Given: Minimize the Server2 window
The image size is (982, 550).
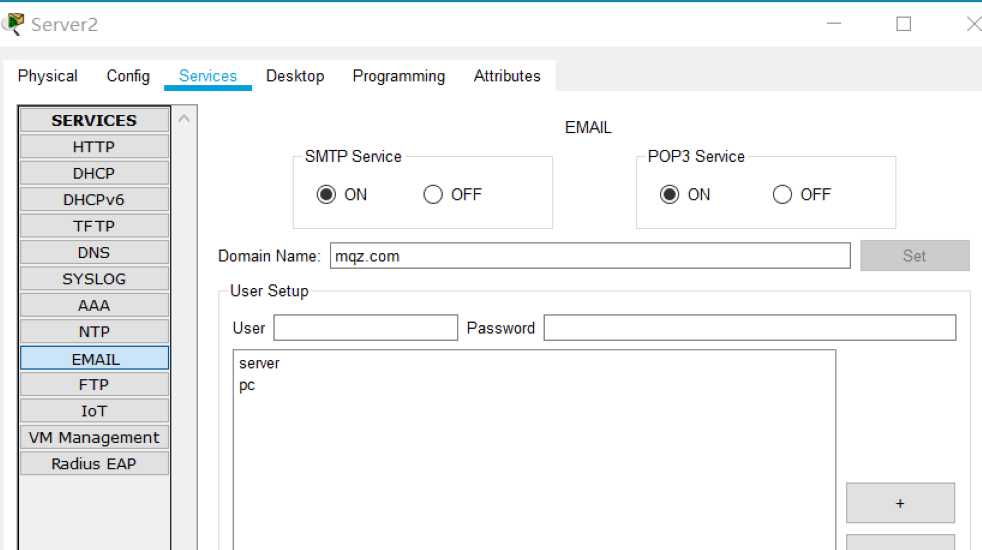Looking at the screenshot, I should pos(834,24).
